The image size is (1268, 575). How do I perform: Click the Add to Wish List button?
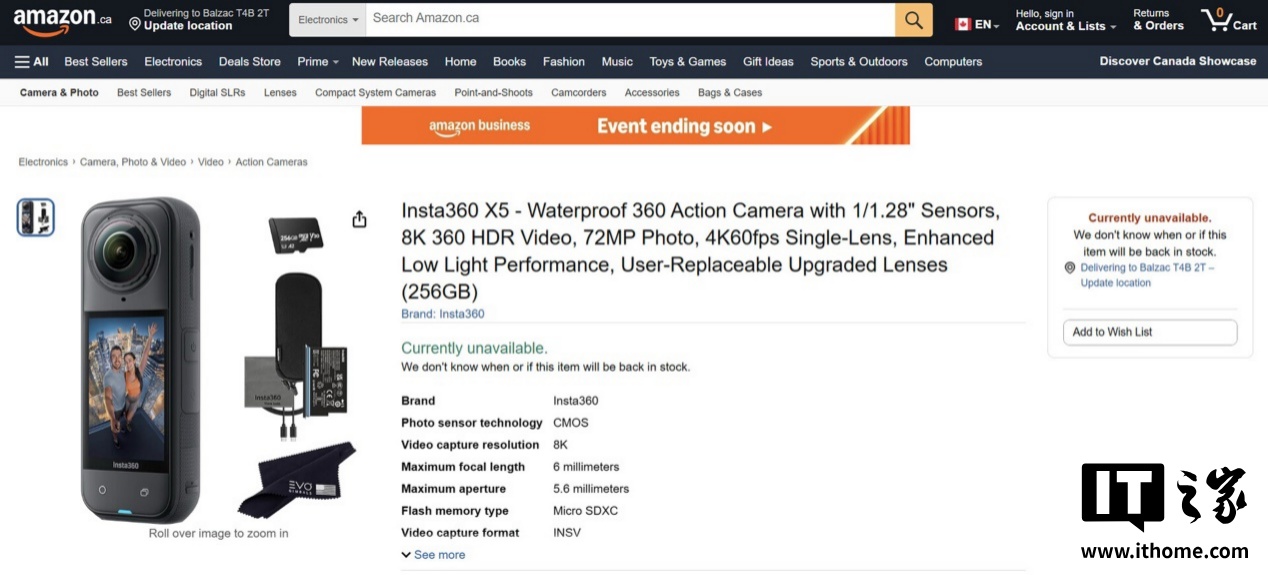(1149, 332)
